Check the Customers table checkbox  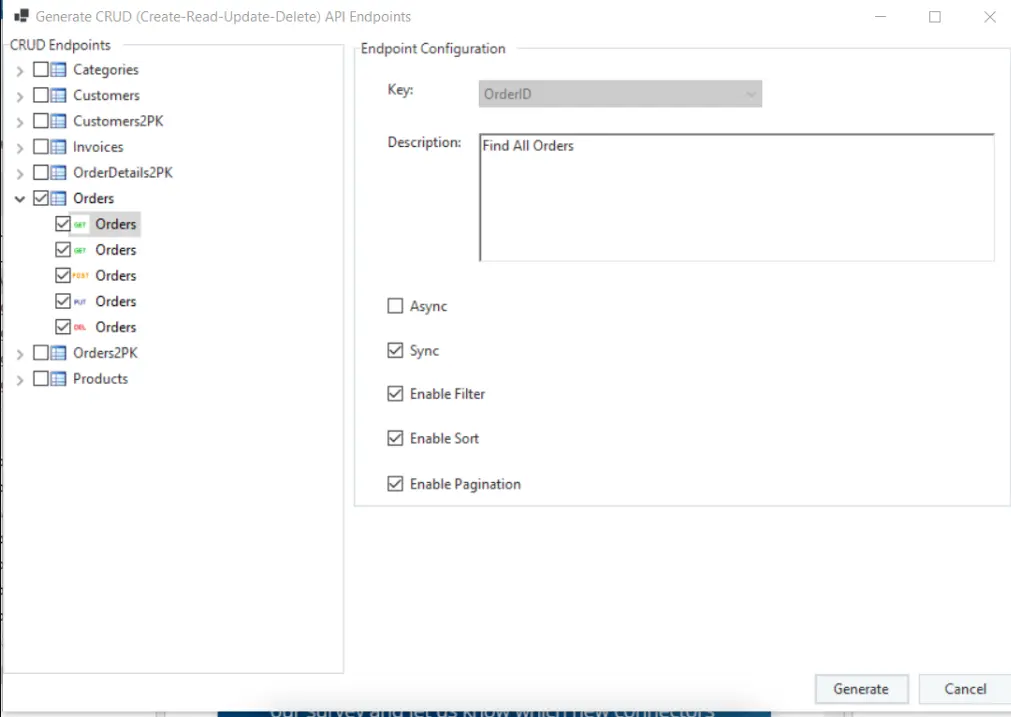click(40, 96)
